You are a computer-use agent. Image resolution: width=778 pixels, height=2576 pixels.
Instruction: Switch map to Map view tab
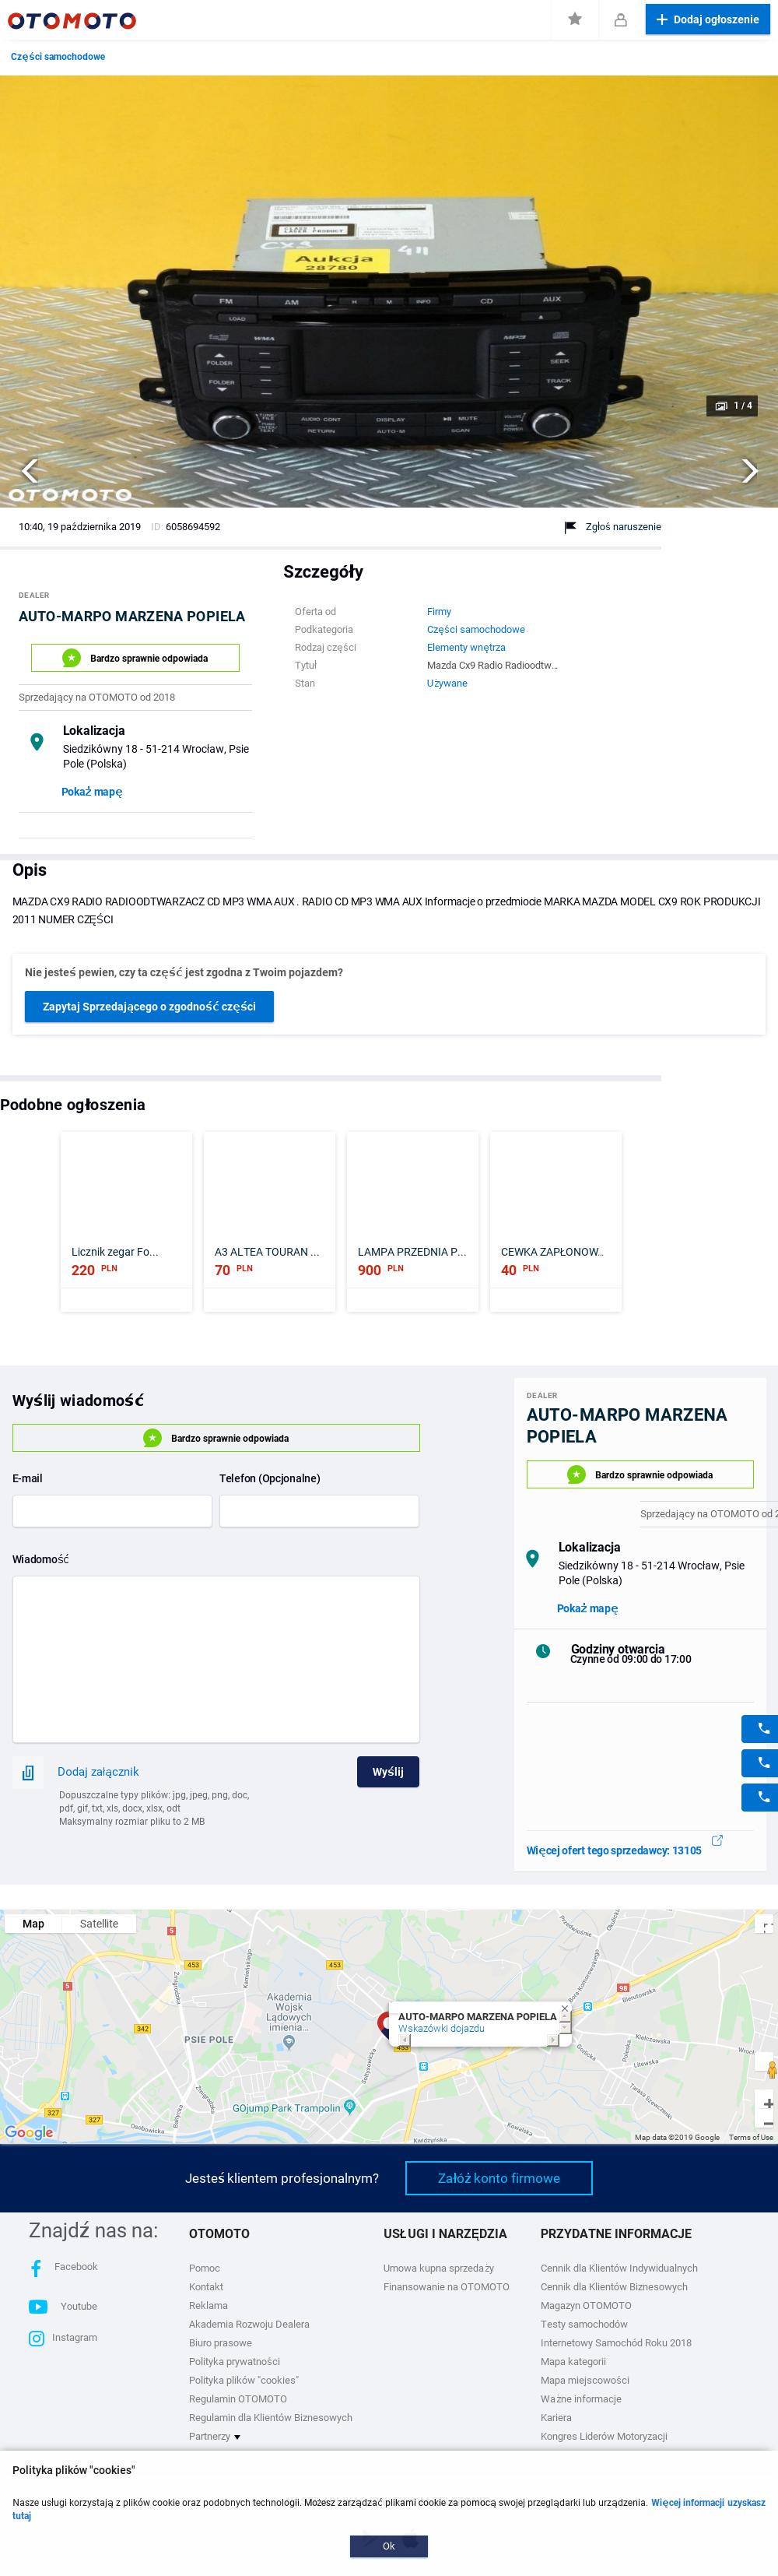point(33,1924)
